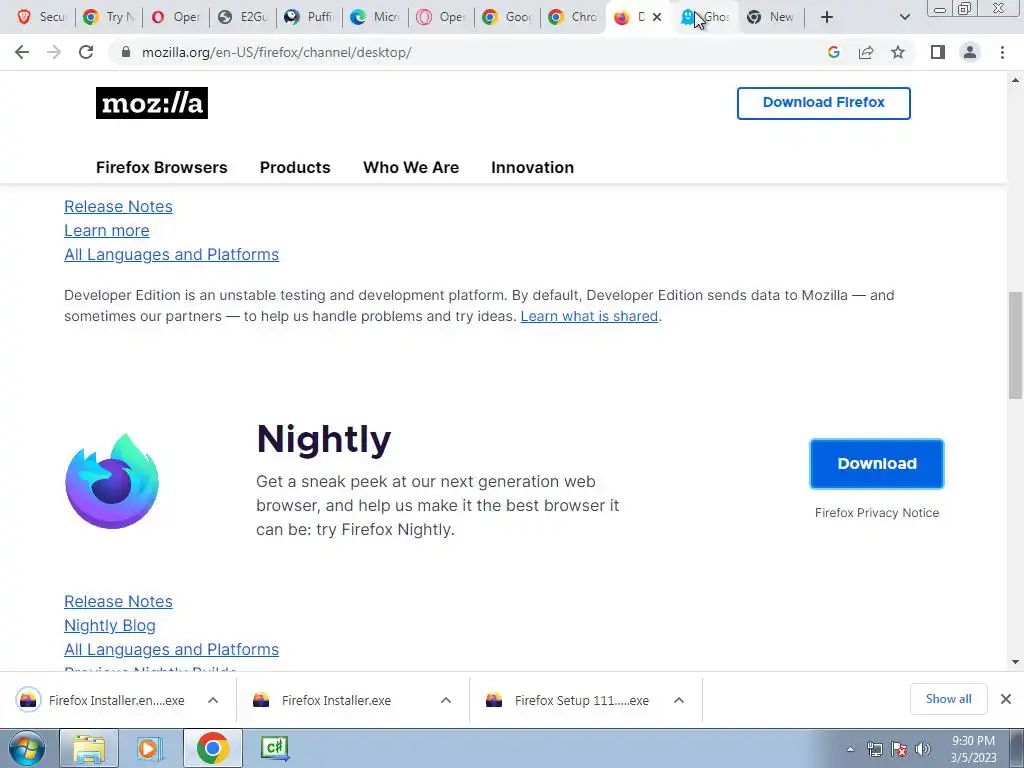
Task: Switch to the Try N tab
Action: point(108,17)
